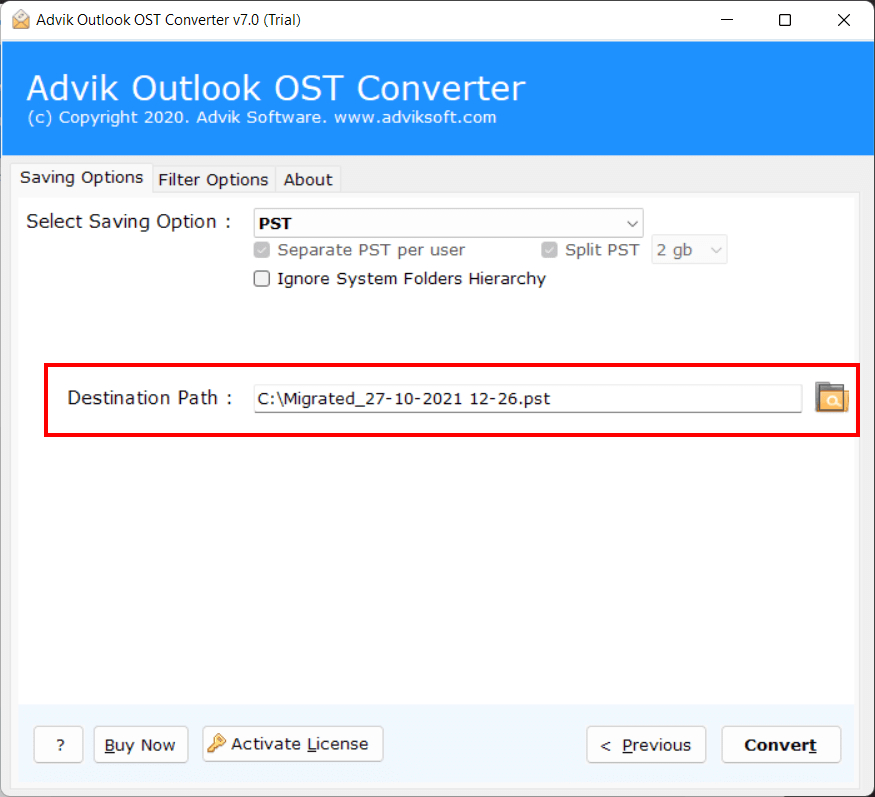The image size is (875, 797).
Task: Click the Buy Now button
Action: pos(141,745)
